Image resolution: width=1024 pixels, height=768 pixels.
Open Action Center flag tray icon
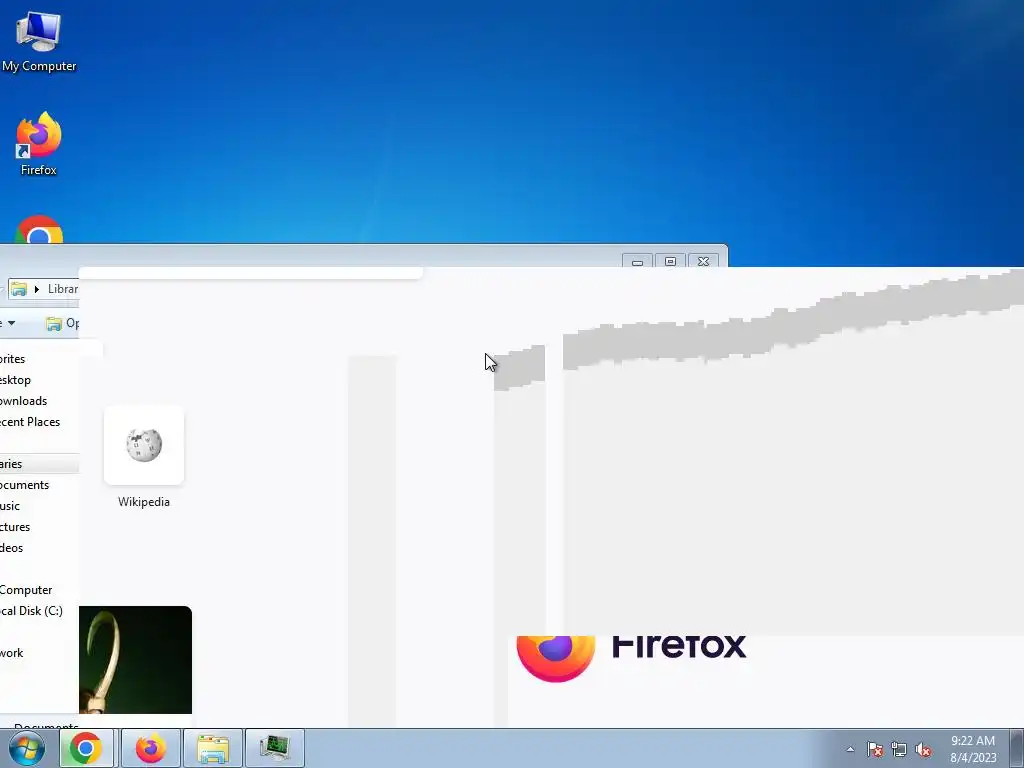(875, 749)
